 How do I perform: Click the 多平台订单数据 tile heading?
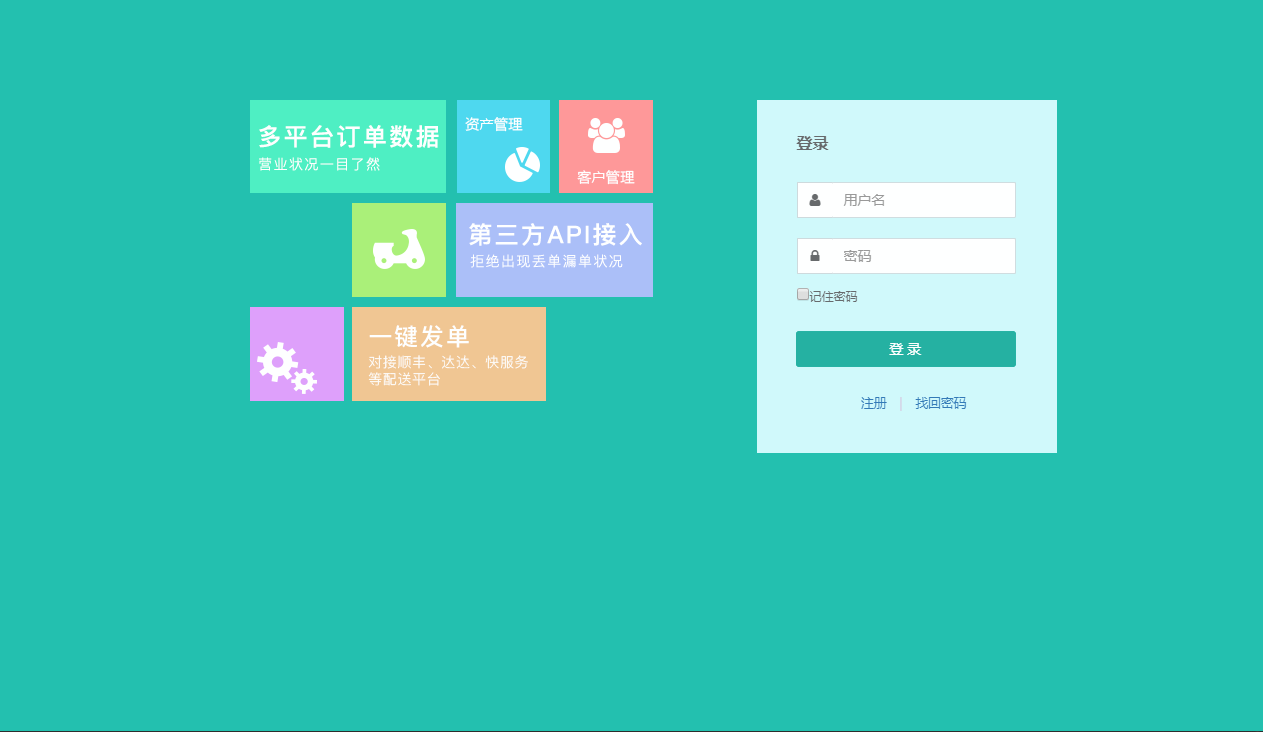349,137
